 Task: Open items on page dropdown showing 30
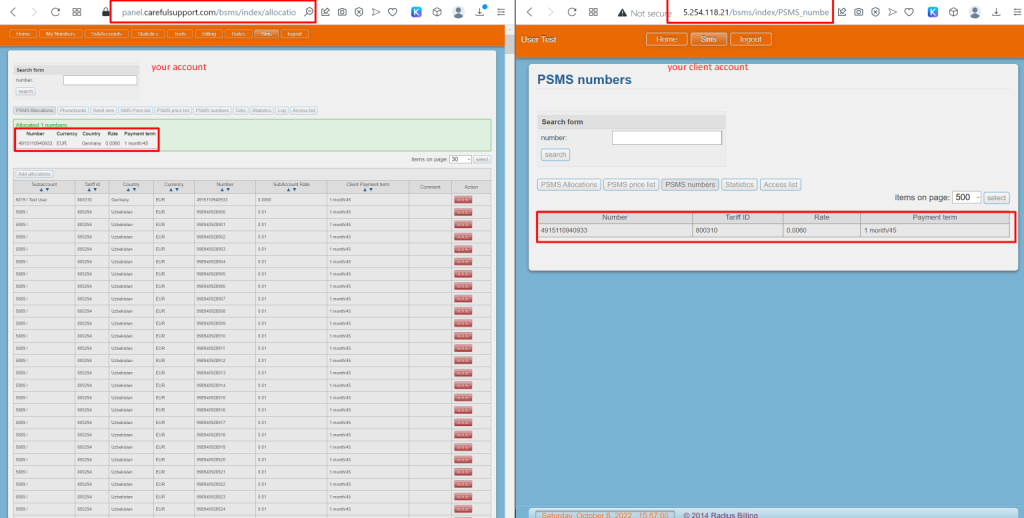pos(460,159)
